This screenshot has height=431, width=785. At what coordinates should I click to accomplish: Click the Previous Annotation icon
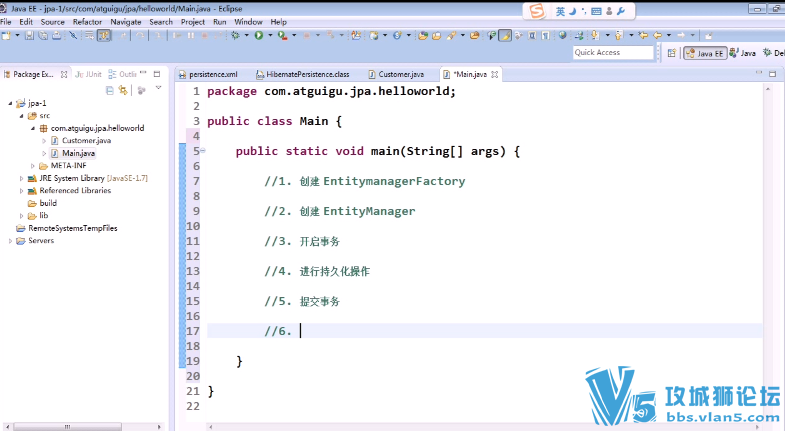pyautogui.click(x=619, y=36)
